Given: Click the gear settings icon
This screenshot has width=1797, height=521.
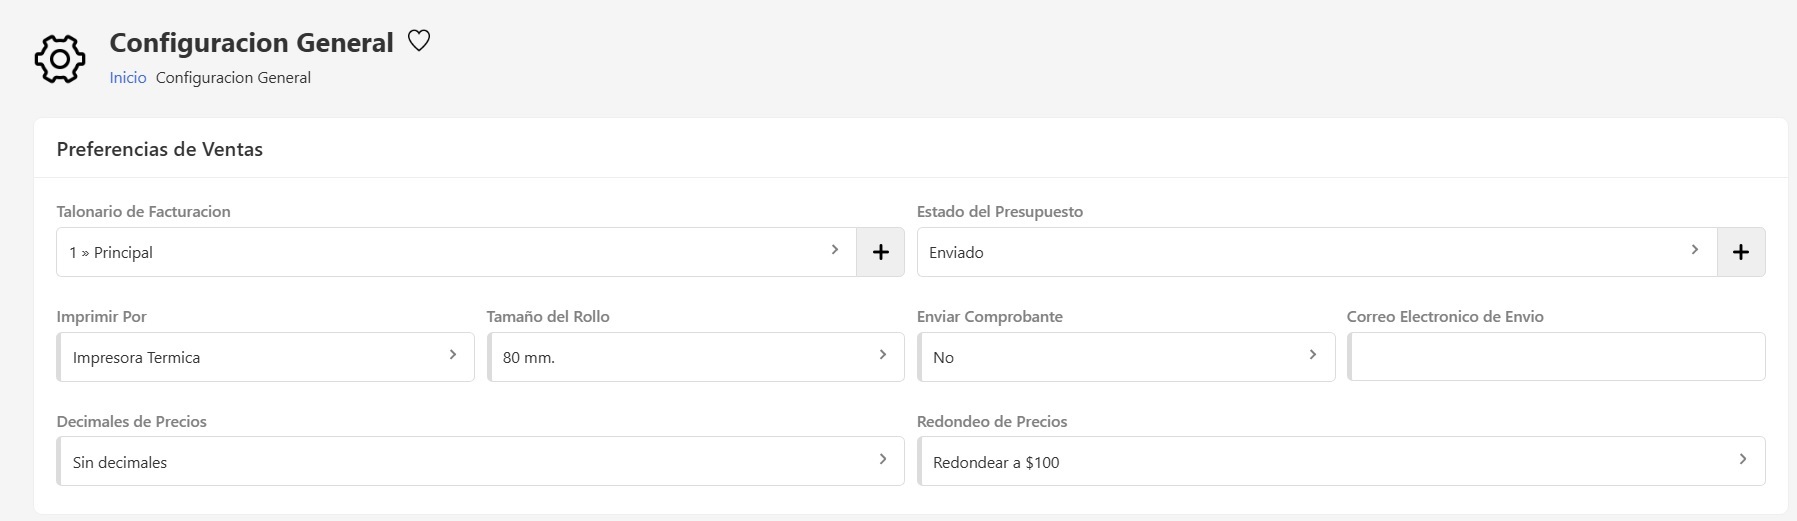Looking at the screenshot, I should coord(60,60).
